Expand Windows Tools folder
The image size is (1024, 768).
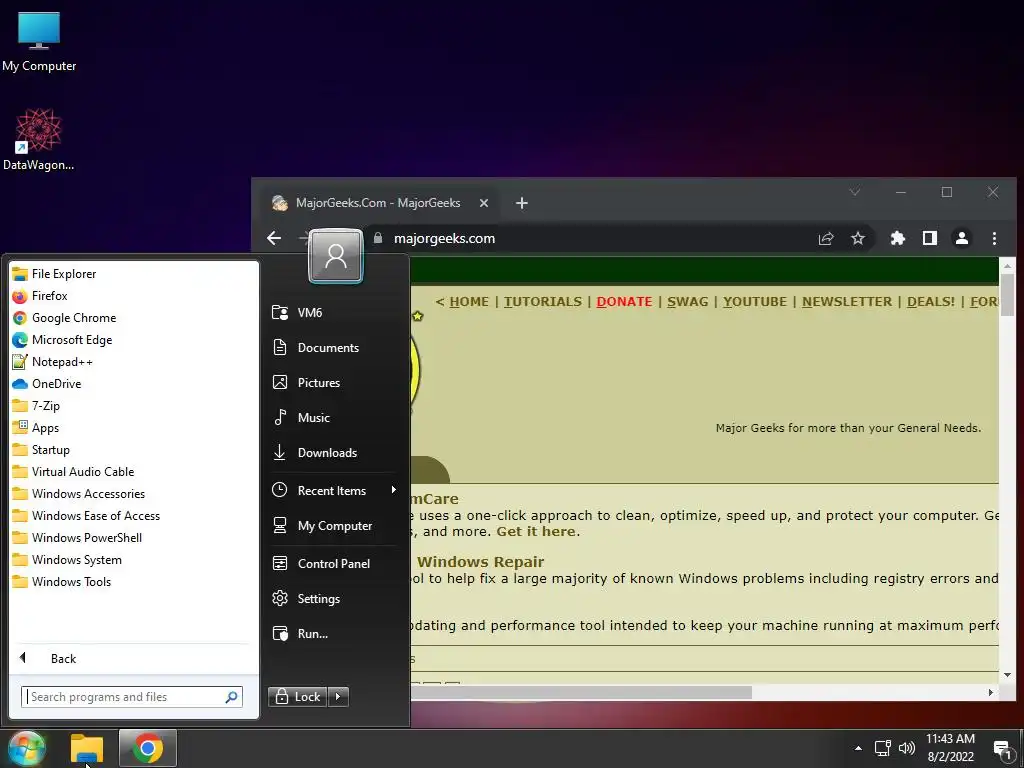click(x=62, y=582)
